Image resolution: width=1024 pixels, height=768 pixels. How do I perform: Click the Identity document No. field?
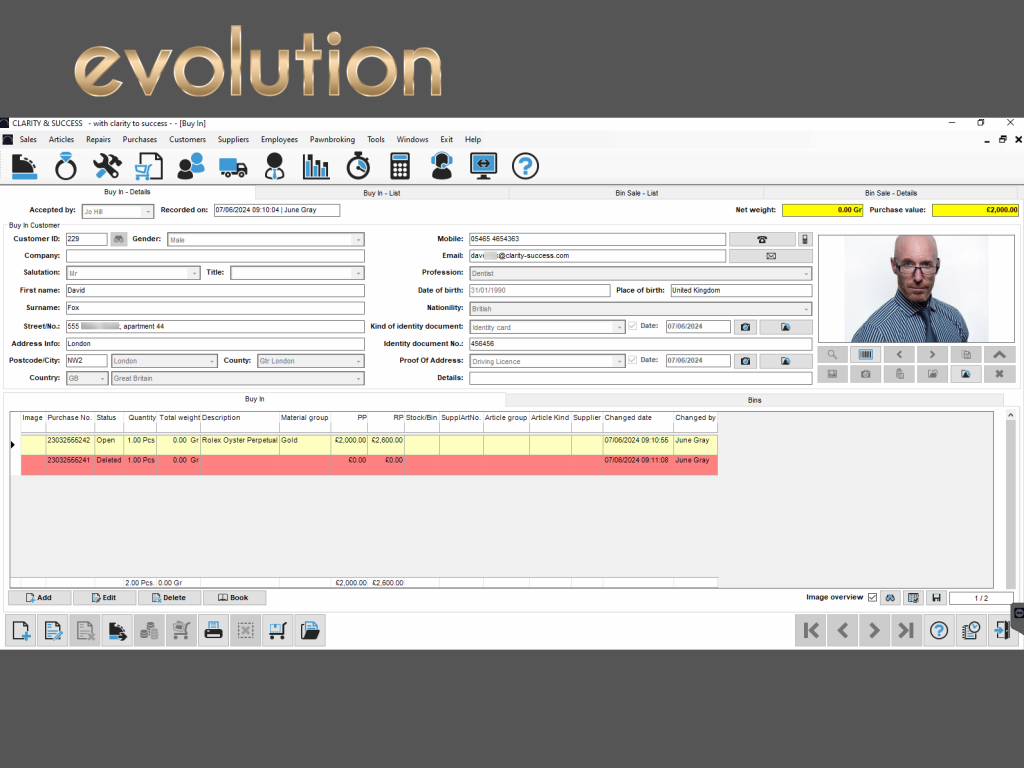[x=640, y=344]
